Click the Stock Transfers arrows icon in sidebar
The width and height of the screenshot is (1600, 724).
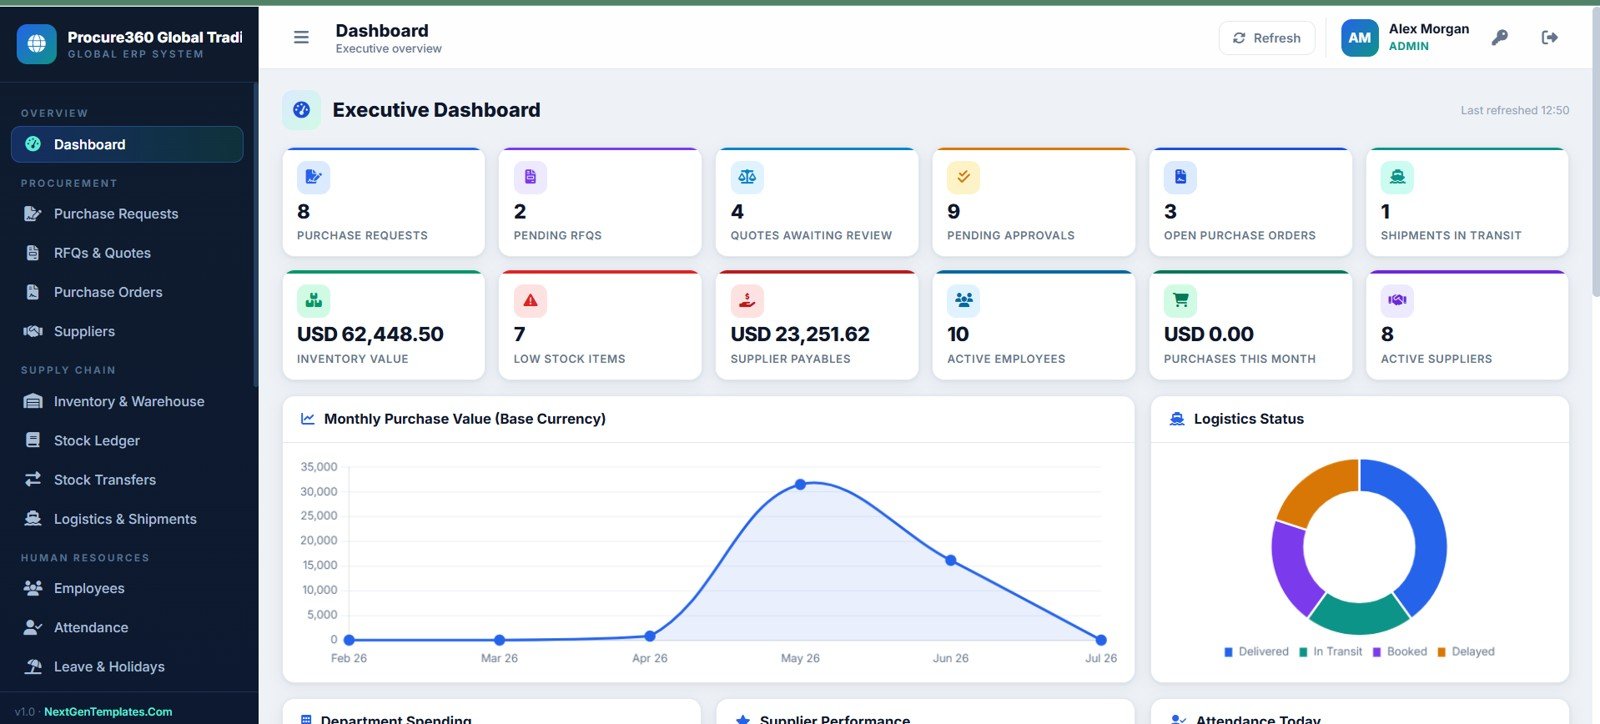coord(33,479)
